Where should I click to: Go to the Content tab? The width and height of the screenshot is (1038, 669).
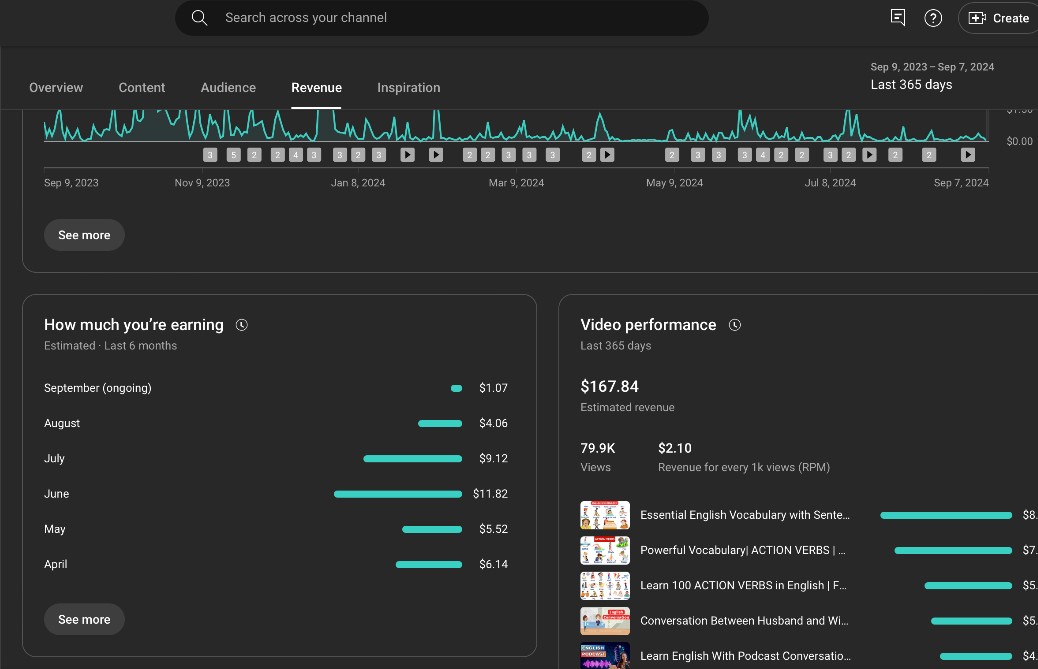coord(142,88)
